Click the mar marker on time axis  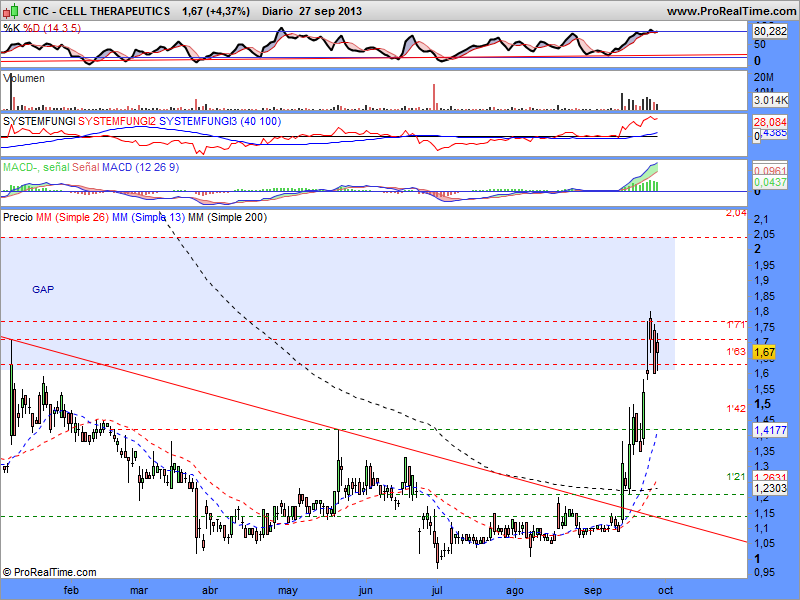coord(139,590)
